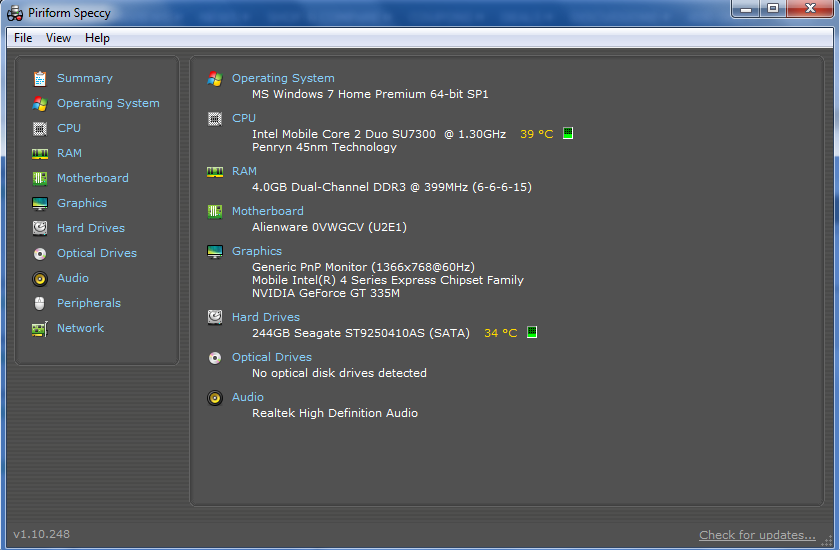Screen dimensions: 840x550
Task: Click Mobile Intel(R) 4 Series Express text
Action: click(388, 280)
